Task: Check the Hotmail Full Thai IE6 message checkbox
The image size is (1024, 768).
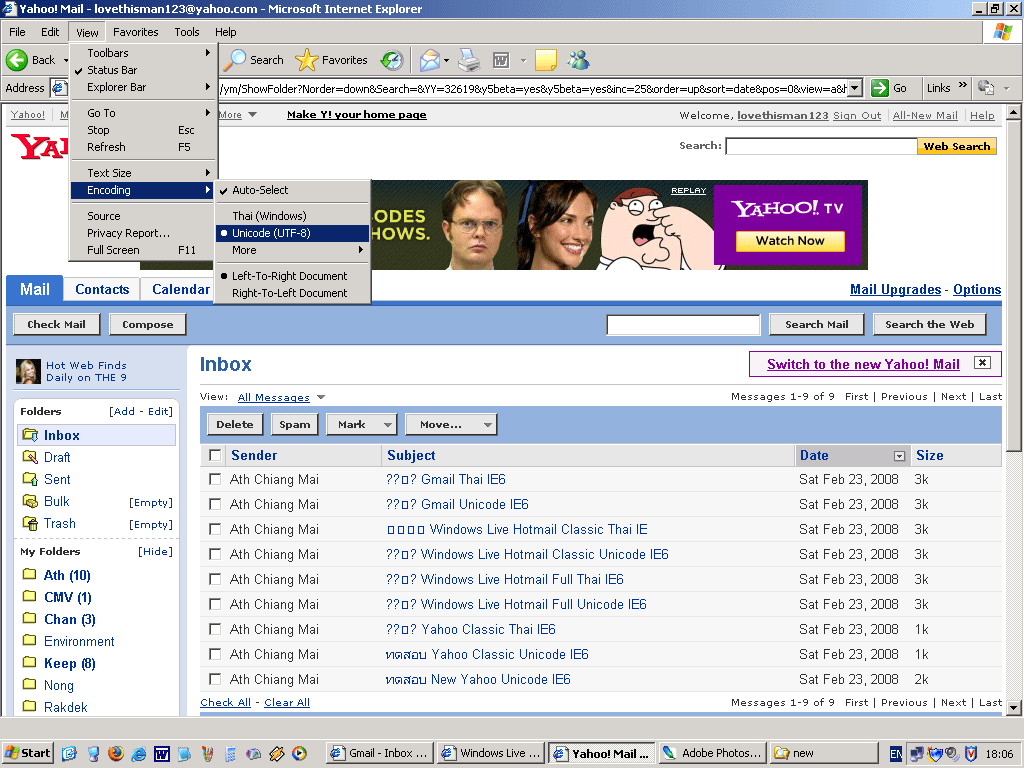Action: (215, 579)
